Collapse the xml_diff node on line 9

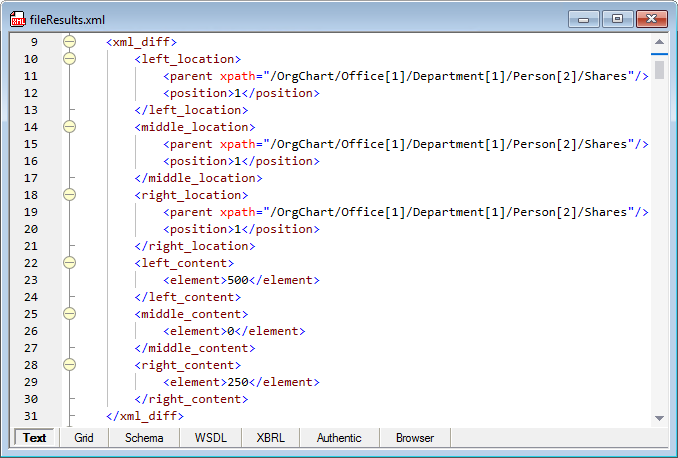click(x=69, y=42)
